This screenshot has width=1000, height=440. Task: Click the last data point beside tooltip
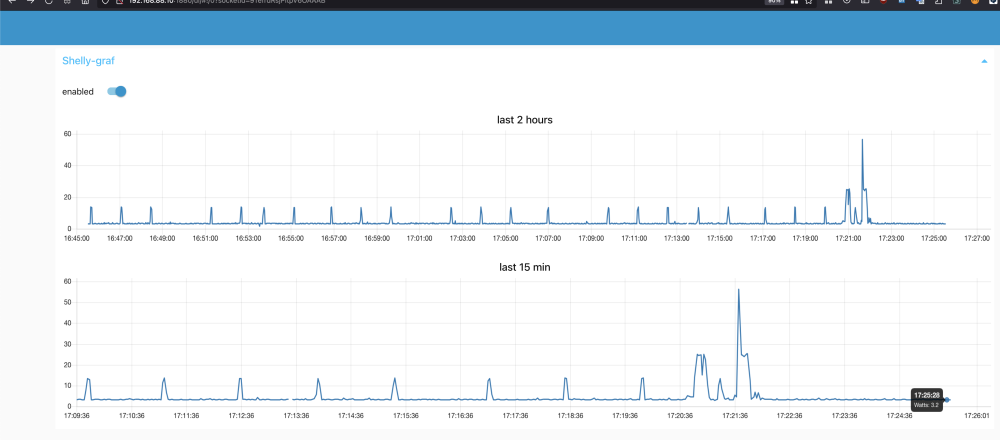click(x=948, y=400)
